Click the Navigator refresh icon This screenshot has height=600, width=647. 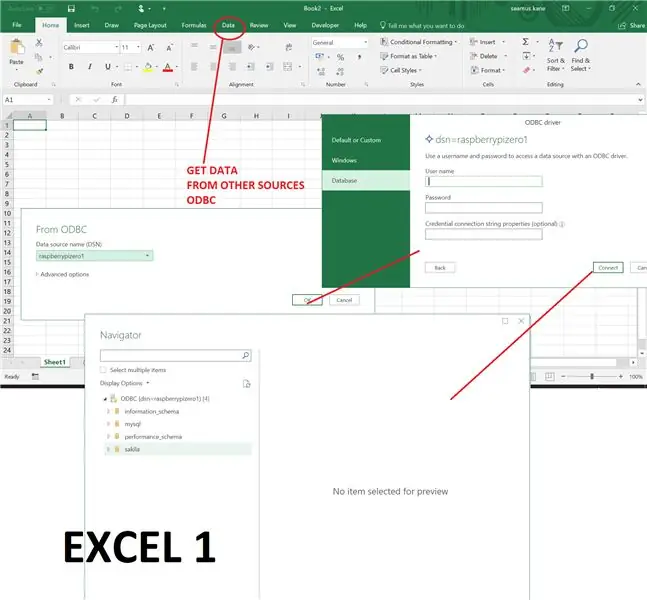246,384
